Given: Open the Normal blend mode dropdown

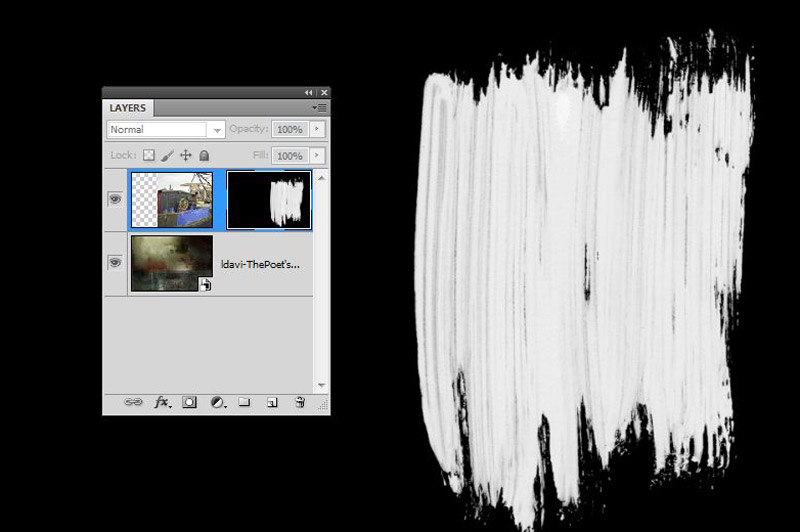Looking at the screenshot, I should click(x=166, y=130).
